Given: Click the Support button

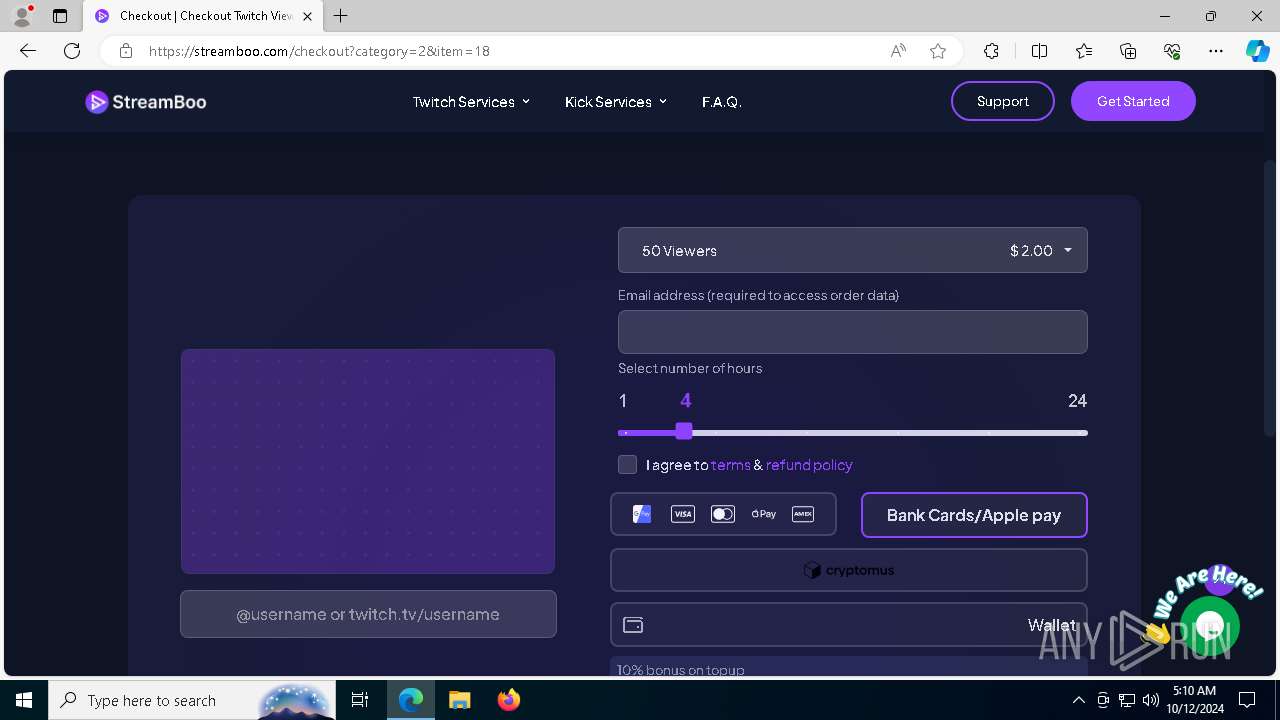Looking at the screenshot, I should coord(1003,101).
